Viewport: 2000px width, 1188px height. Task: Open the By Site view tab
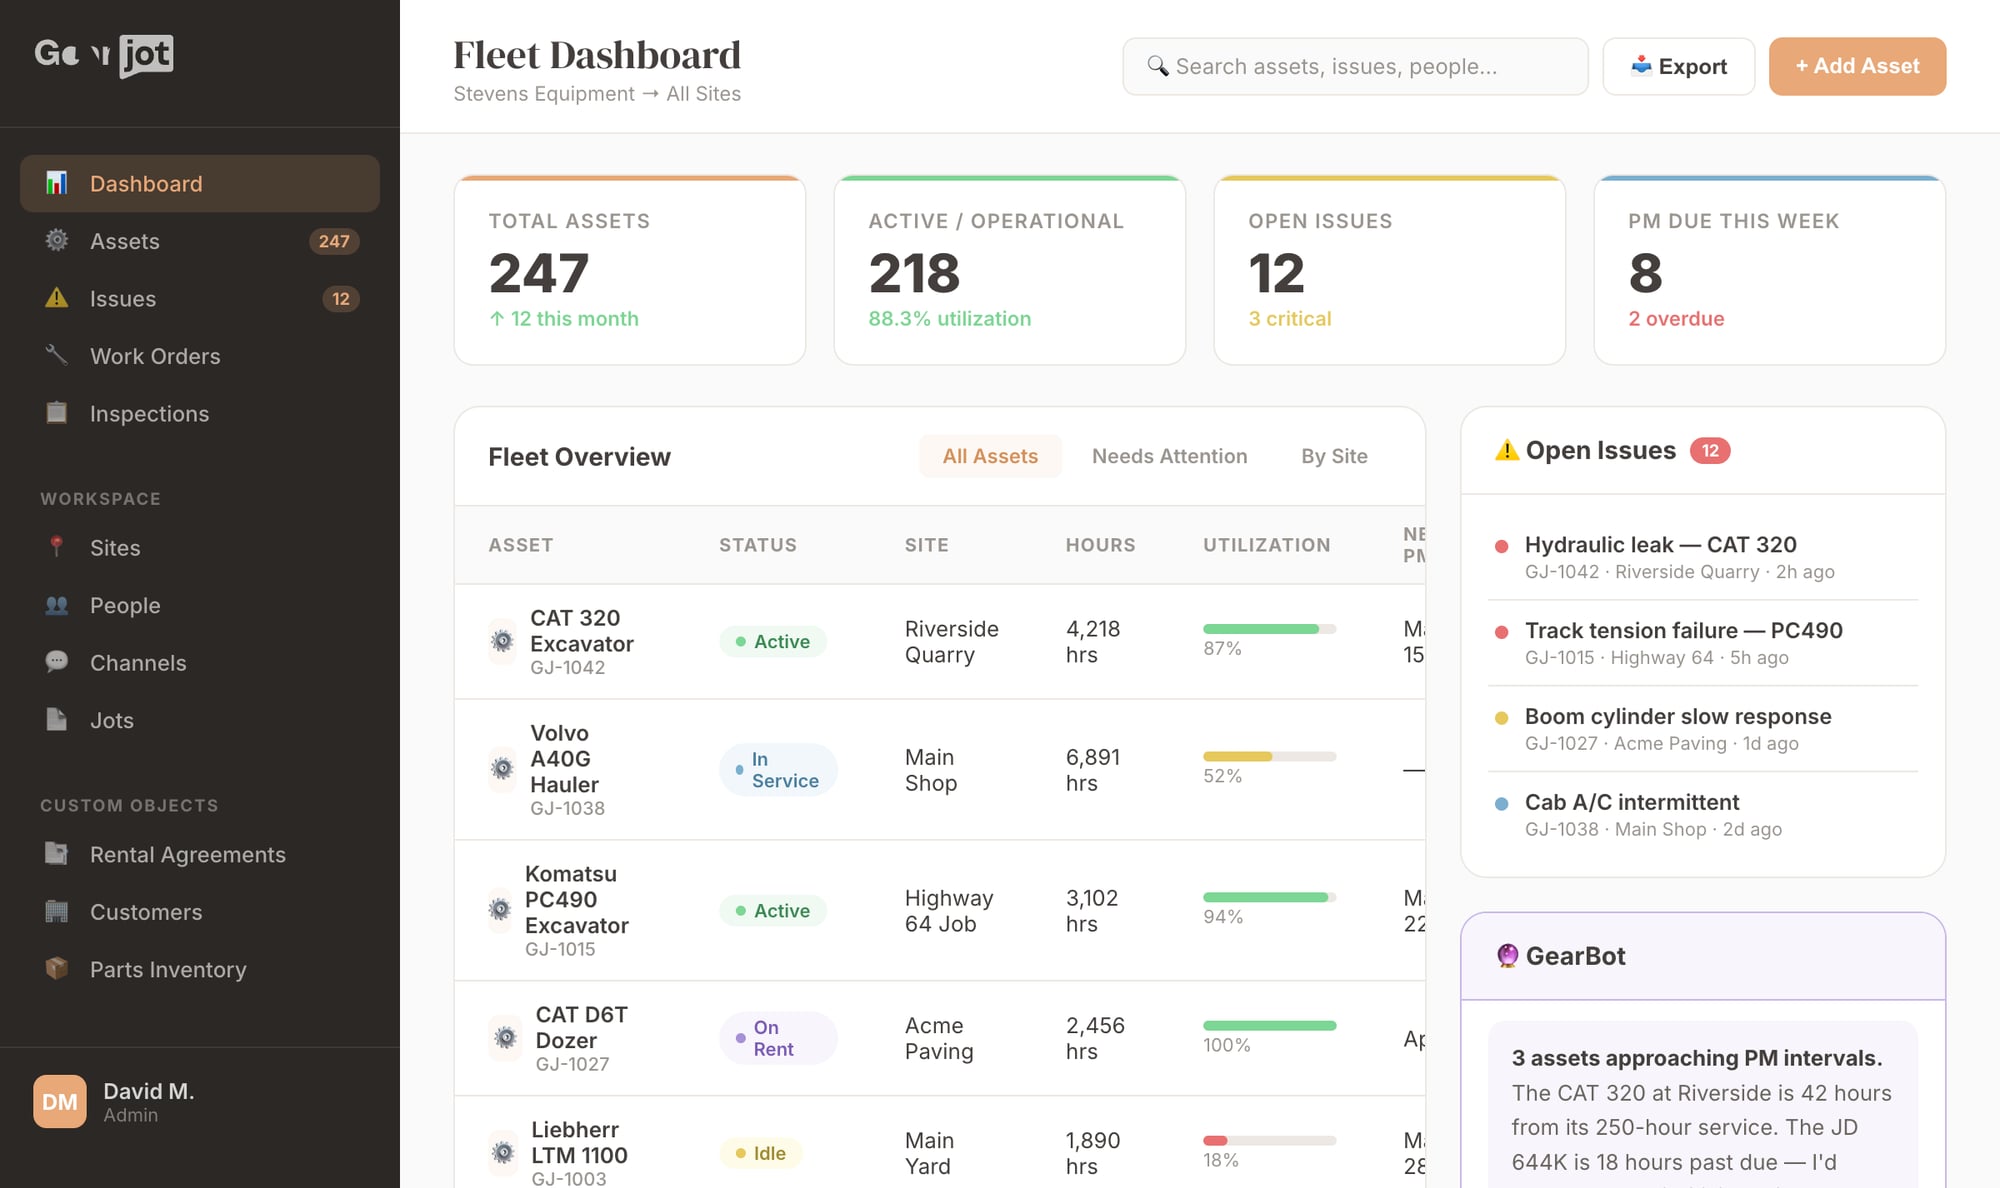click(1334, 456)
